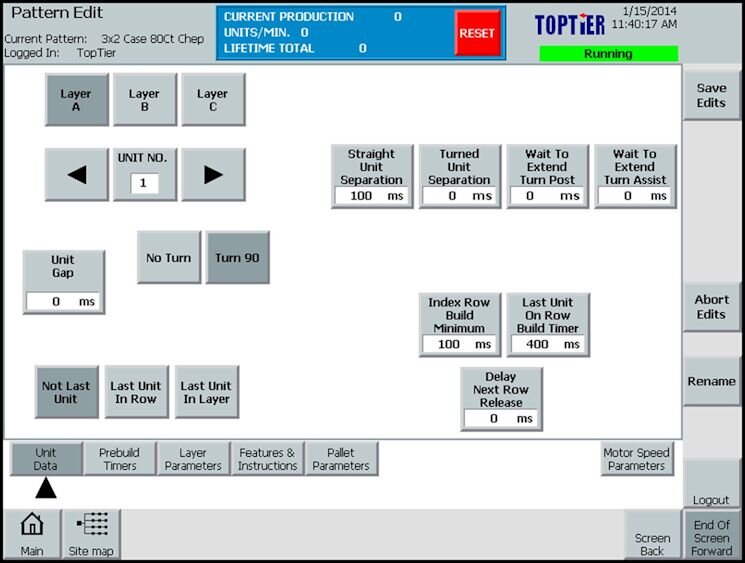Viewport: 745px width, 563px height.
Task: Open the Layer Parameters tab
Action: pyautogui.click(x=193, y=459)
